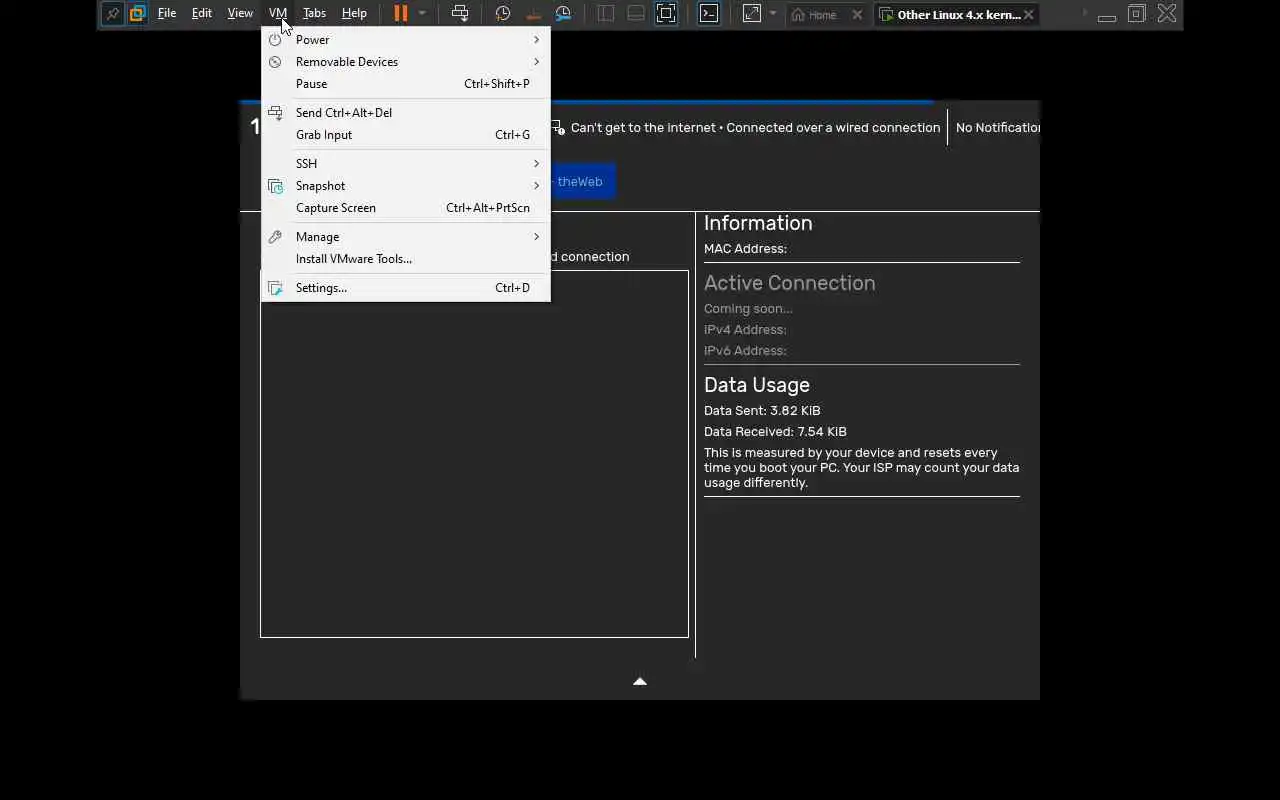1280x800 pixels.
Task: Open the snapshot manager toolbar icon
Action: coord(563,13)
